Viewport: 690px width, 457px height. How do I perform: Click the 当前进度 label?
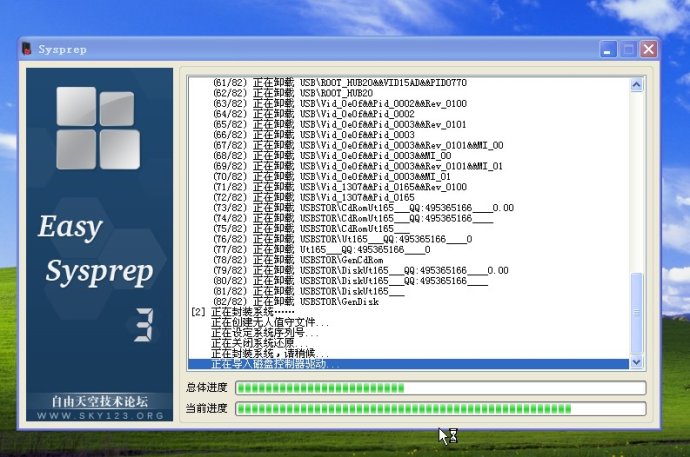pos(206,409)
